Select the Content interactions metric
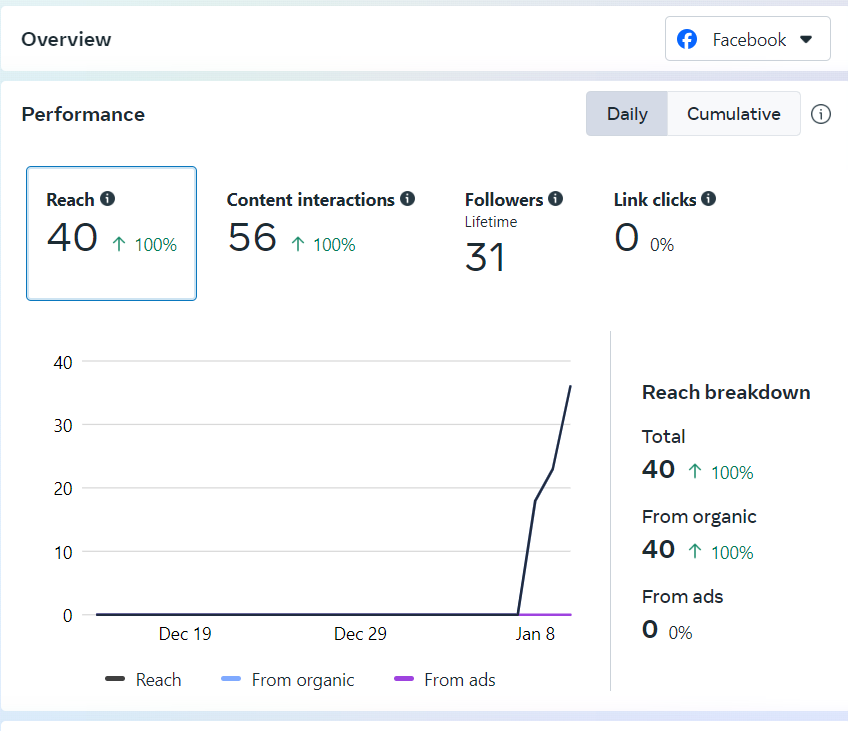The image size is (848, 731). pos(320,225)
